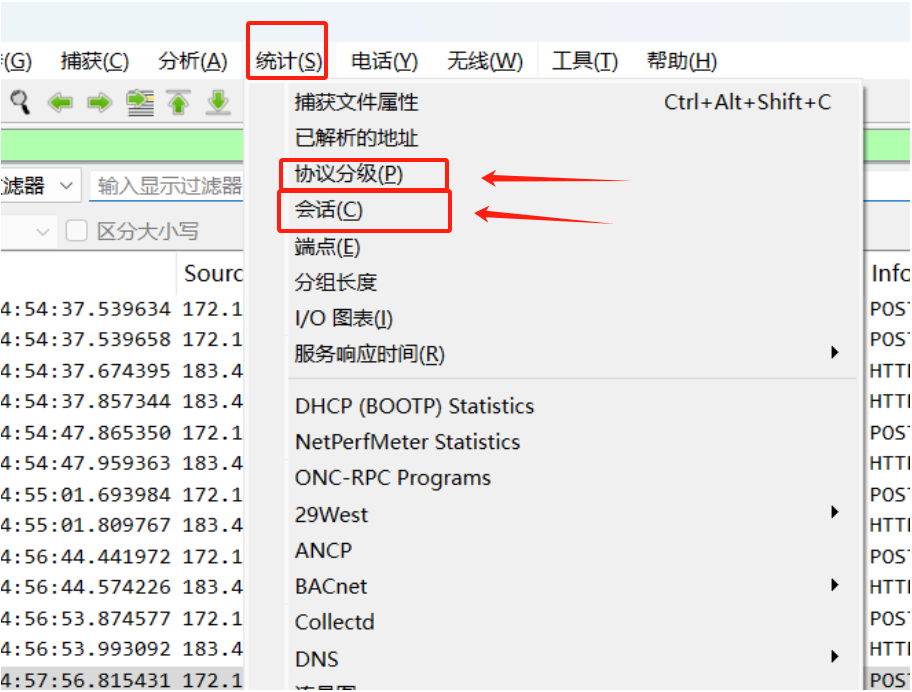Select packet row at 4:56:44.574226
Screen dimensions: 912x692
coord(122,587)
